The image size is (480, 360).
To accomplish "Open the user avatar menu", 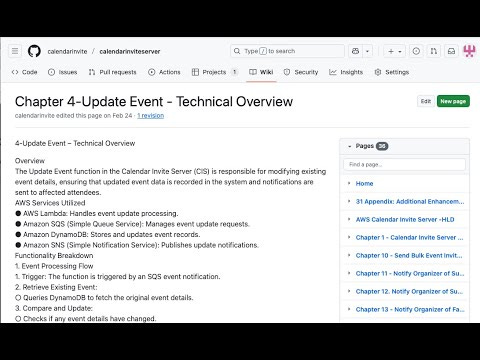I will coord(469,51).
